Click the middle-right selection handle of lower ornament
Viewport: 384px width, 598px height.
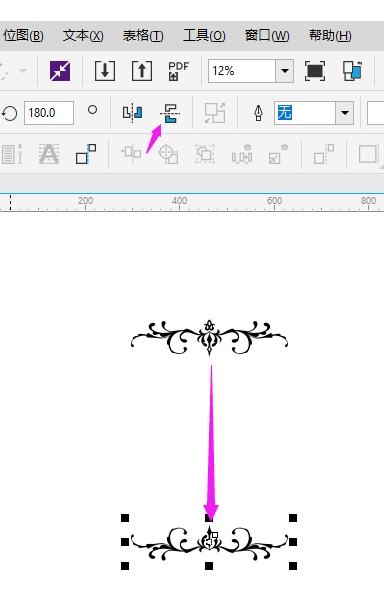(x=293, y=542)
